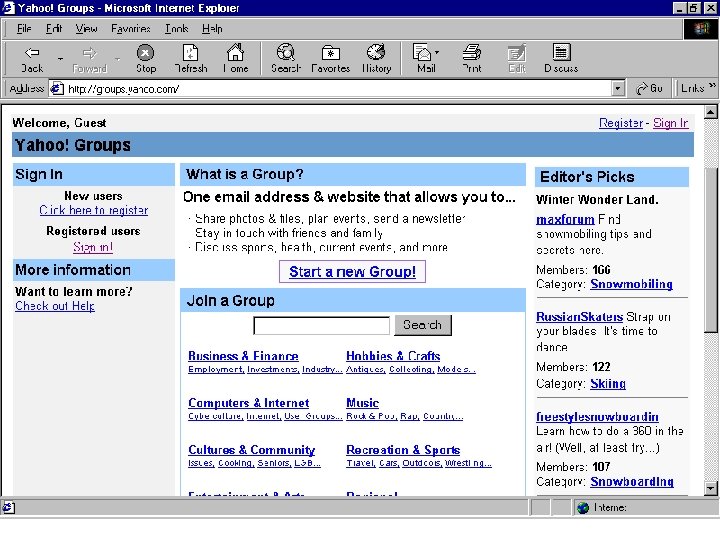
Task: Open Forward button history dropdown arrow
Action: pos(118,59)
